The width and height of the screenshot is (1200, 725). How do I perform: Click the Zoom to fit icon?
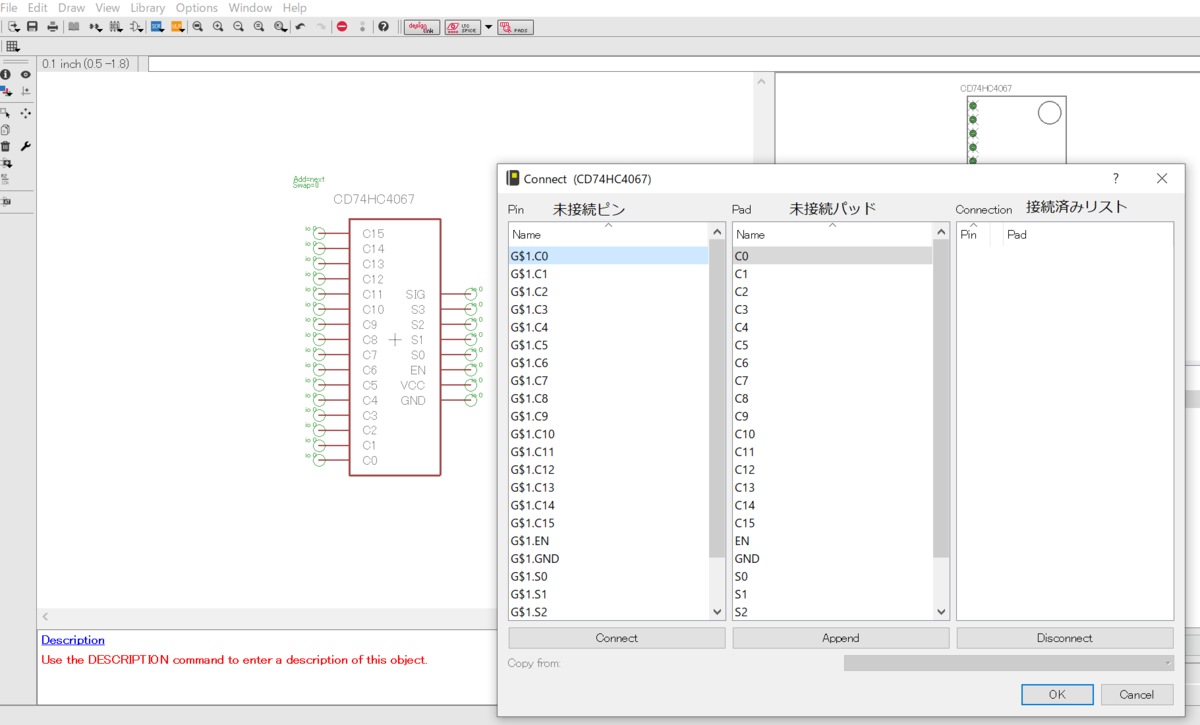point(197,27)
